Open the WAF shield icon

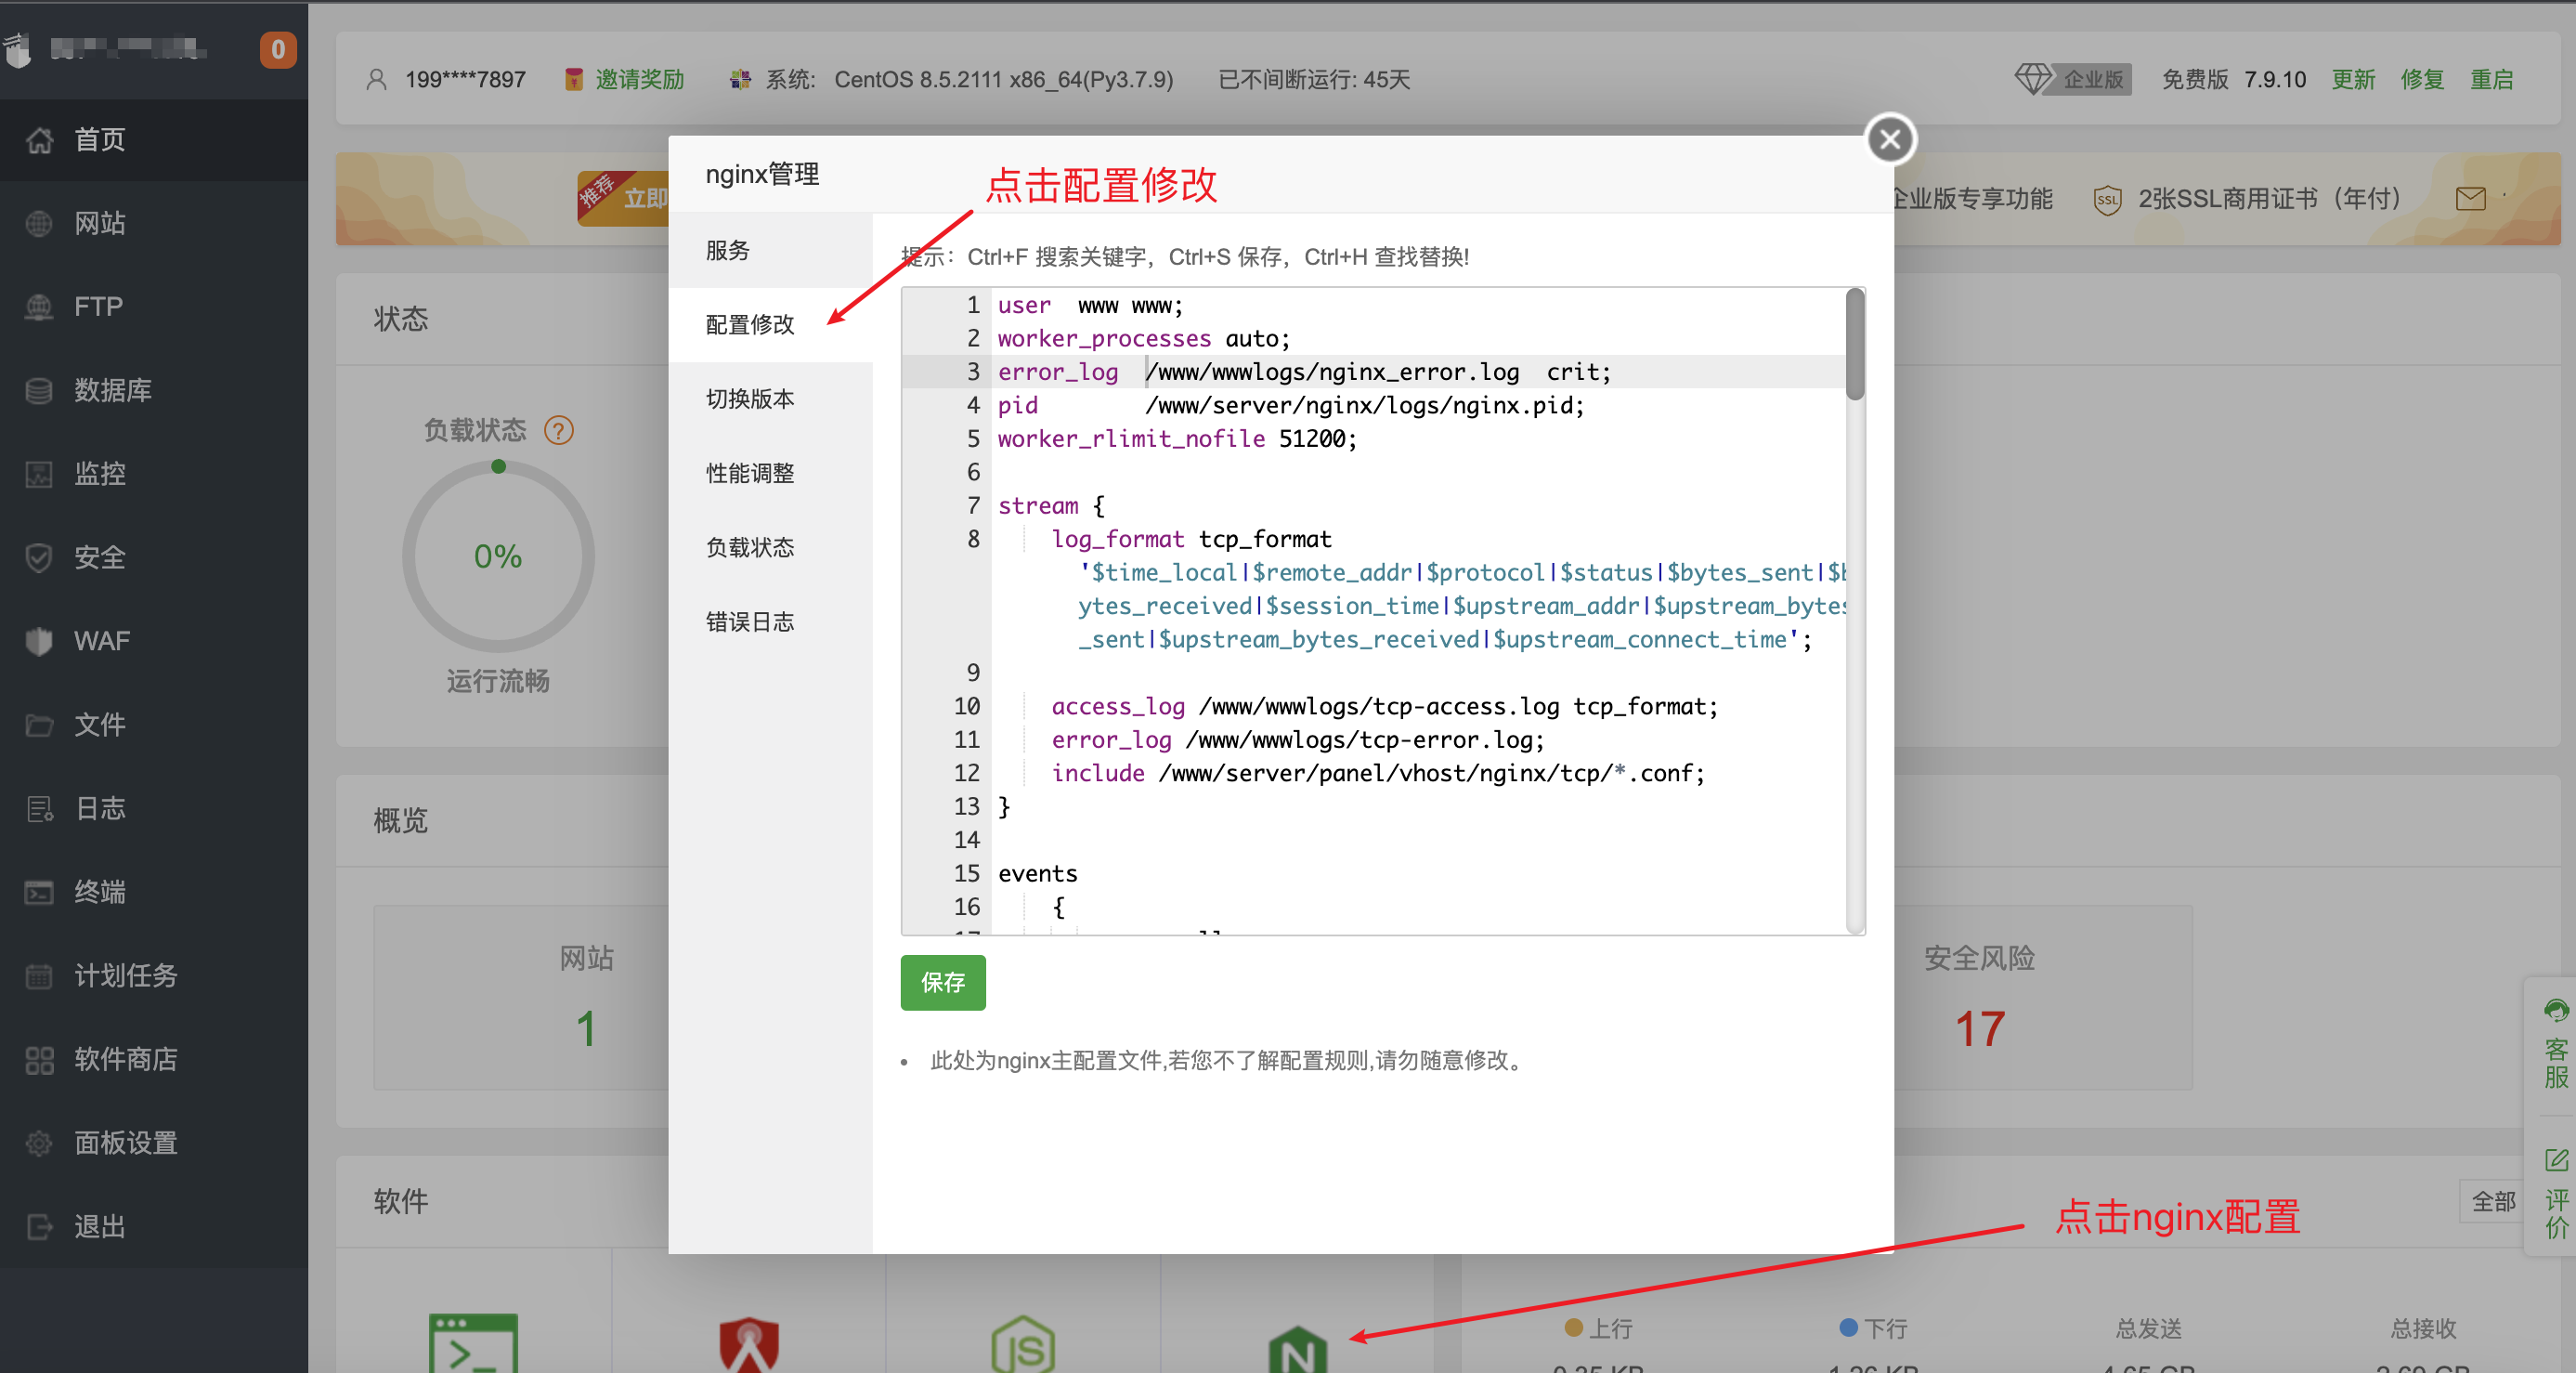(39, 641)
